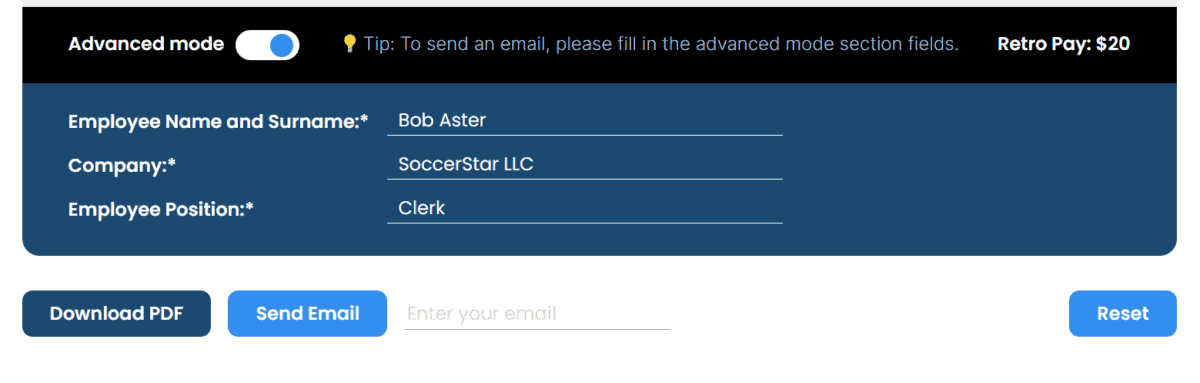This screenshot has width=1200, height=383.
Task: Click the Download PDF button
Action: tap(116, 314)
